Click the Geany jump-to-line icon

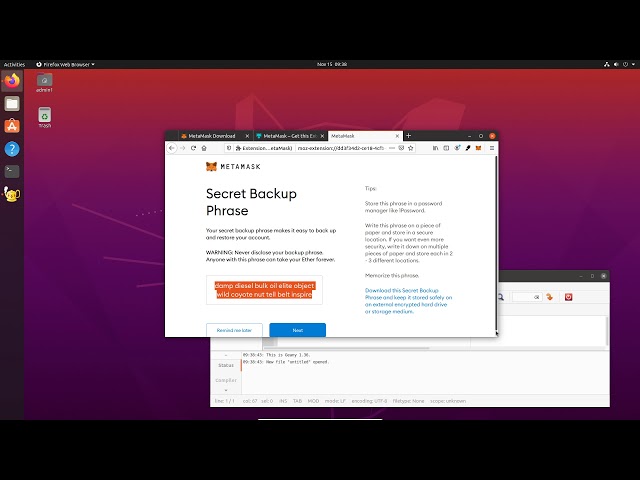pyautogui.click(x=549, y=297)
